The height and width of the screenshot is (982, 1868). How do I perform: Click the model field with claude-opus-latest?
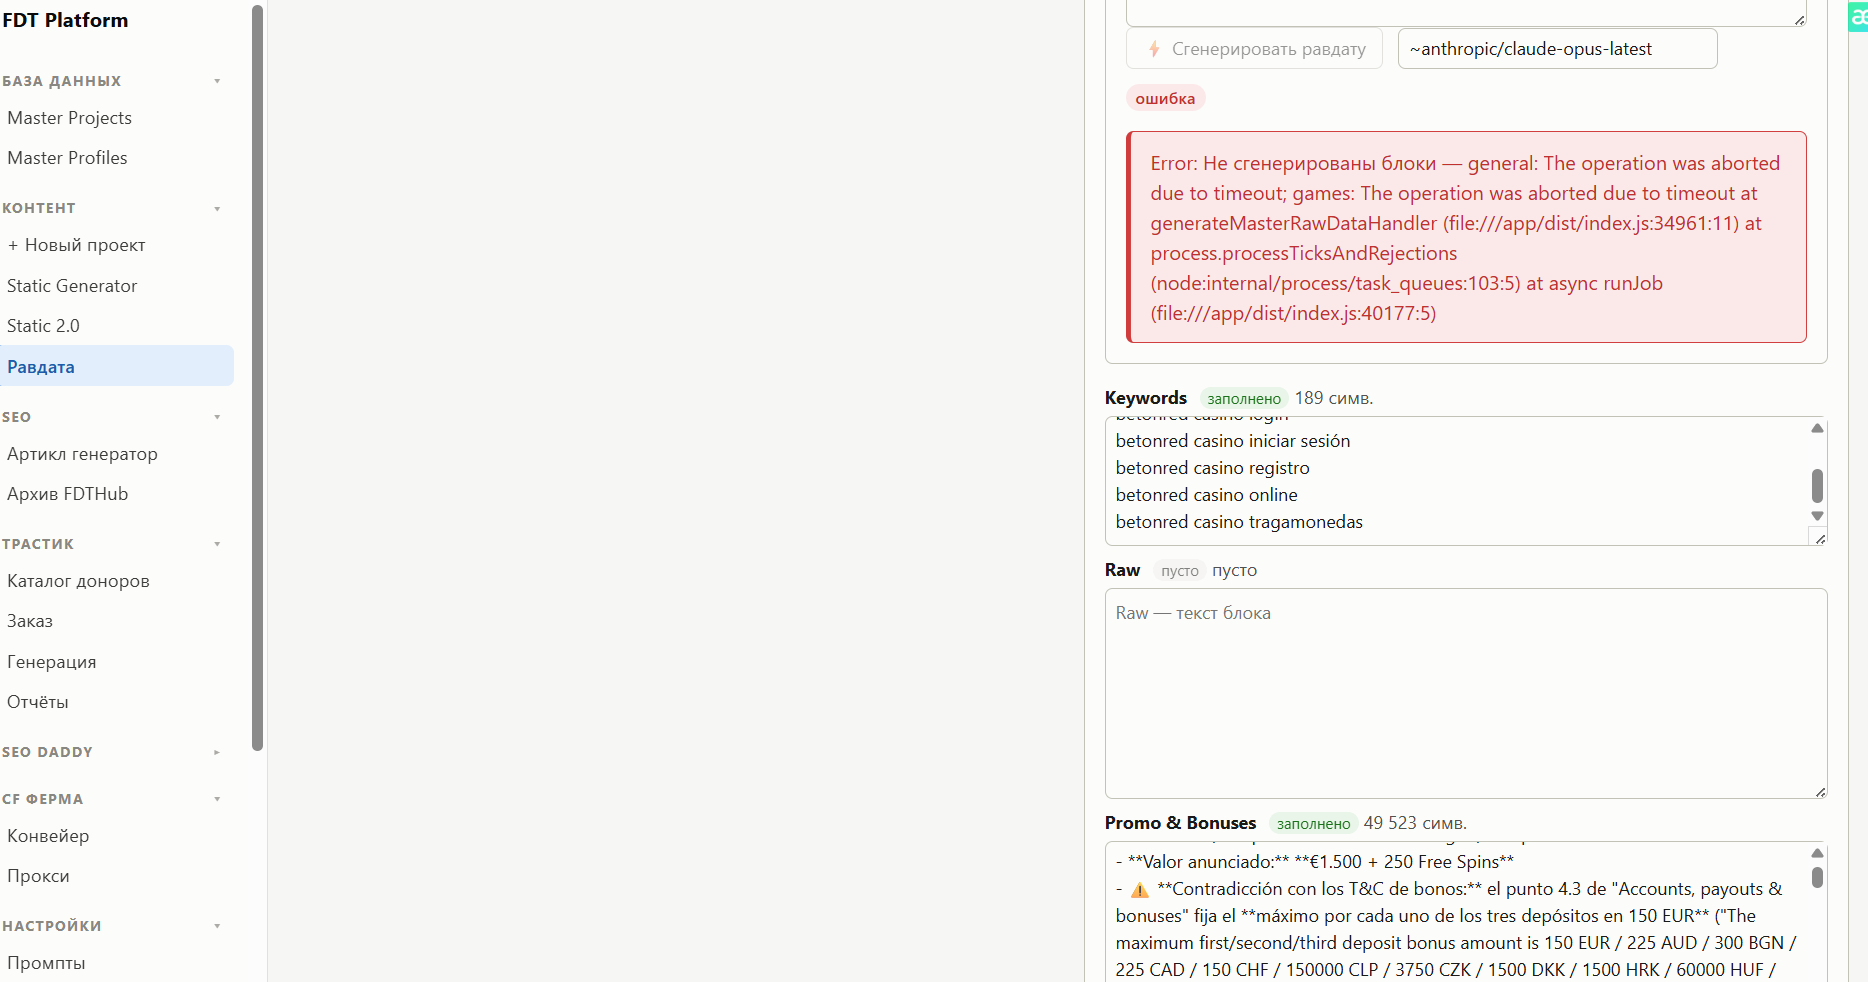[x=1557, y=49]
